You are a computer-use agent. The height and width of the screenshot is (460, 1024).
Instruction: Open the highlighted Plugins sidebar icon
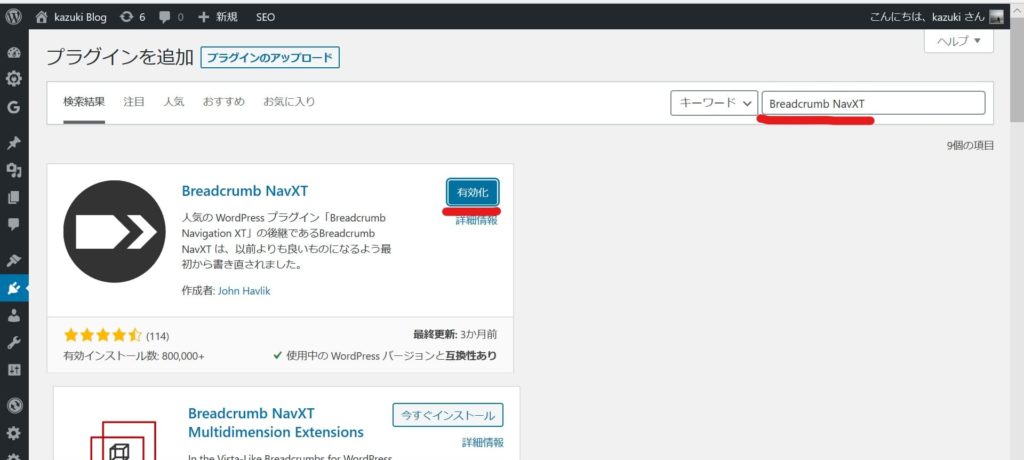14,288
